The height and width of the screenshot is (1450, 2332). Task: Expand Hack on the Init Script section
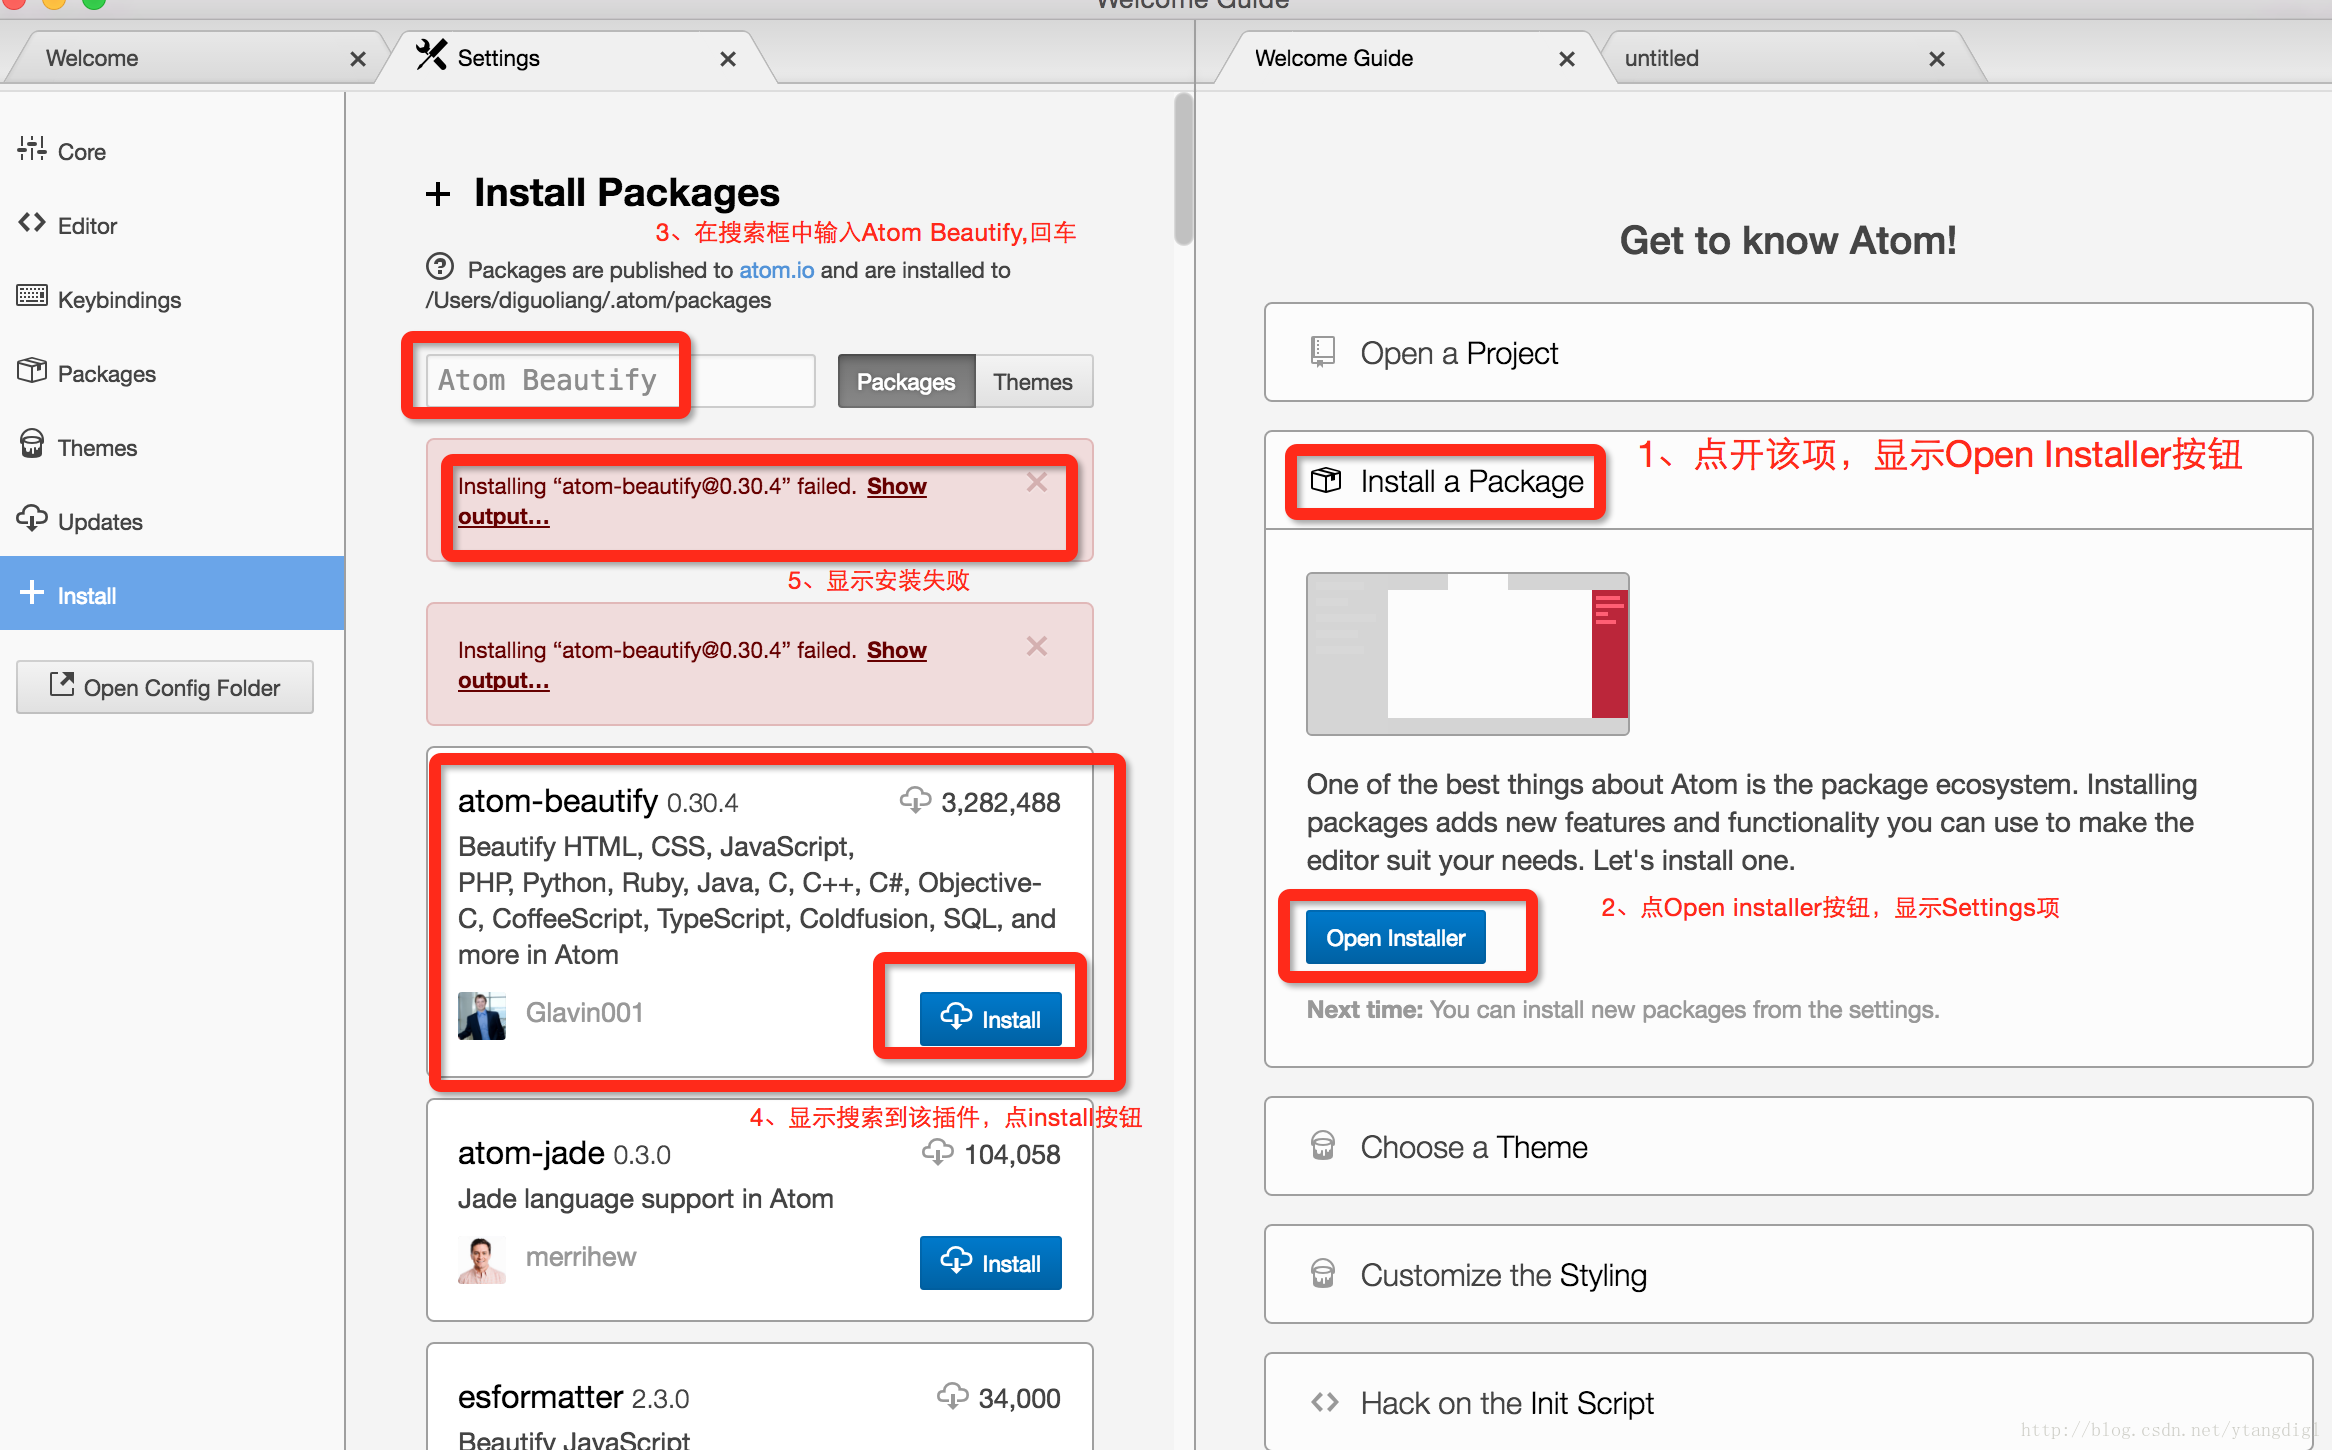(1788, 1402)
